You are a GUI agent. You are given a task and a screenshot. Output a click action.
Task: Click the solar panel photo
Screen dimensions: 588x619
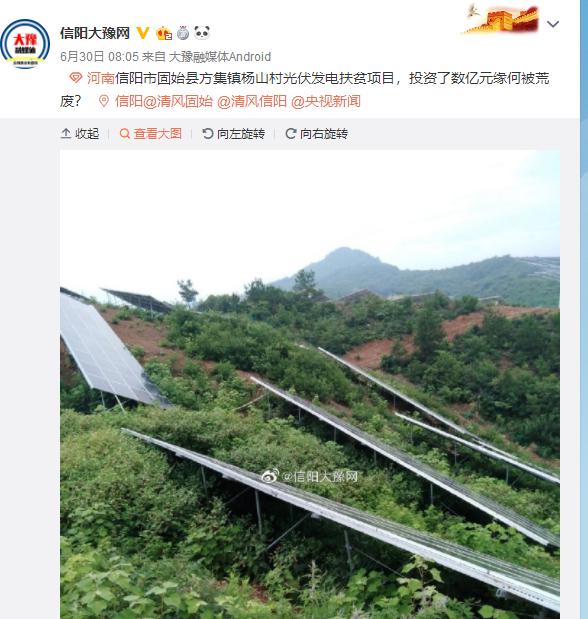pyautogui.click(x=310, y=384)
